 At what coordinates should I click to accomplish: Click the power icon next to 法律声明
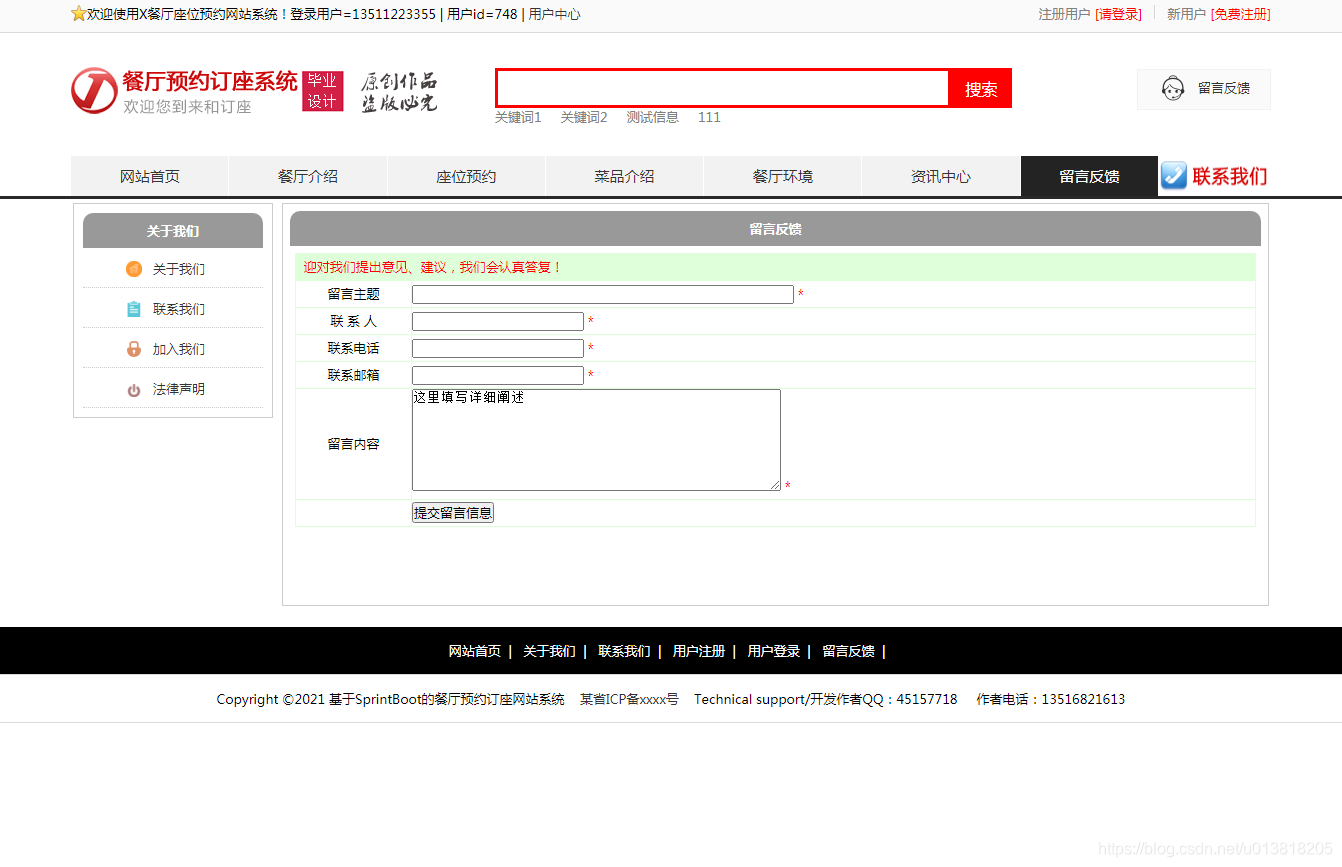point(133,389)
